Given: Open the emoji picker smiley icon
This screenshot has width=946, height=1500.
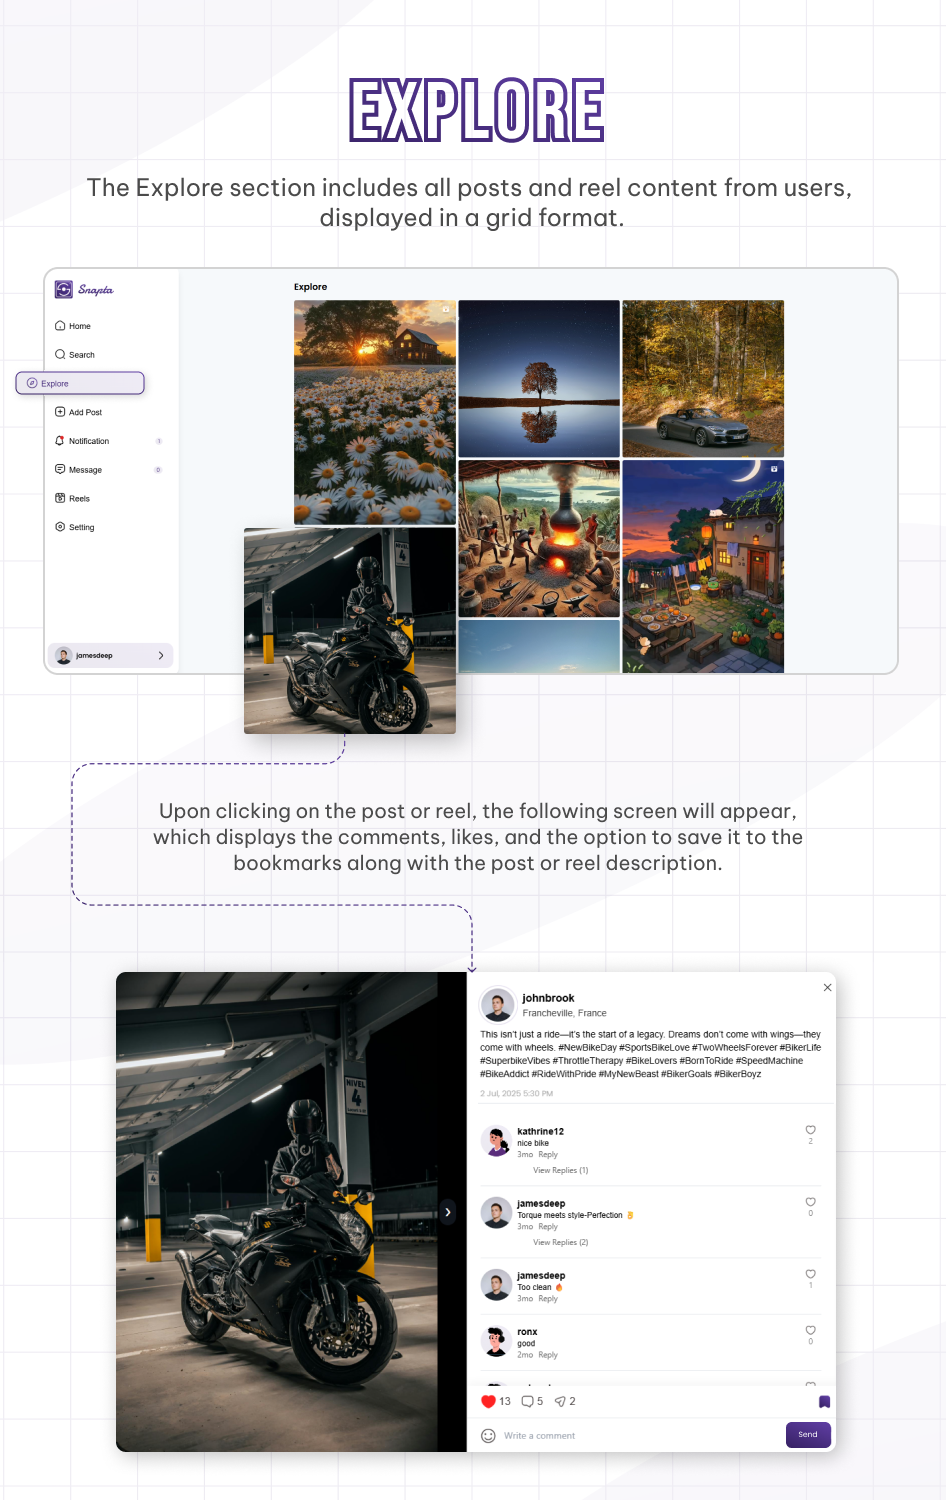Looking at the screenshot, I should pyautogui.click(x=488, y=1435).
